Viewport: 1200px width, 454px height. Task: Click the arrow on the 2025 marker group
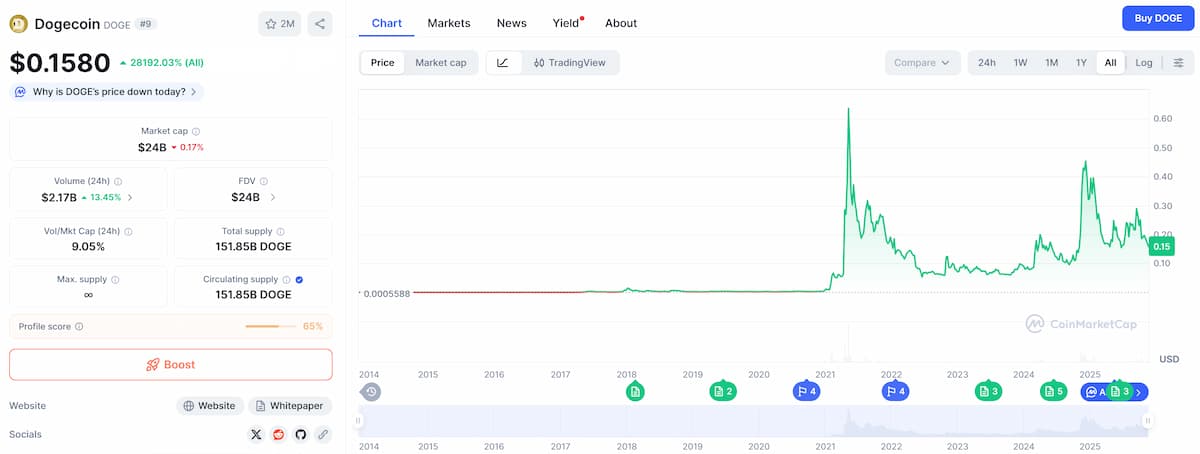[1139, 392]
